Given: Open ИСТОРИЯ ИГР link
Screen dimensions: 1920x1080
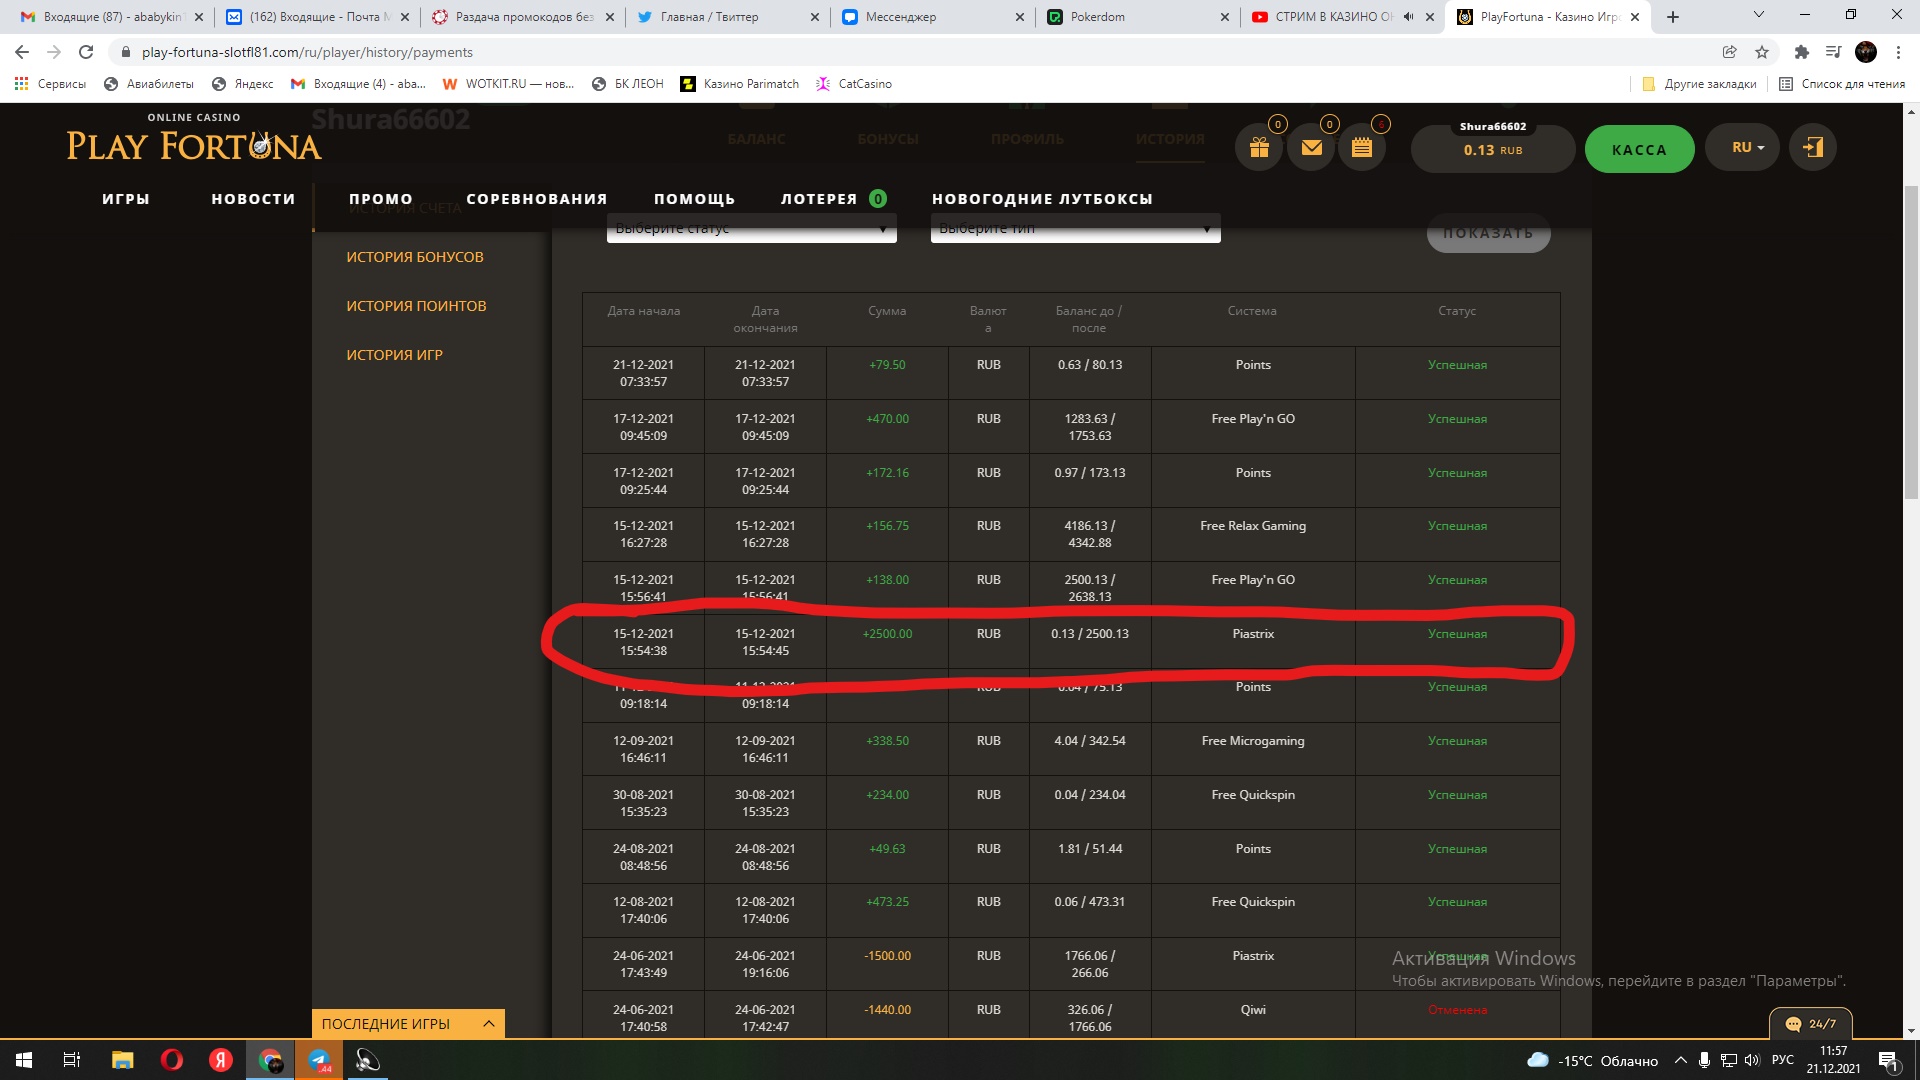Looking at the screenshot, I should pos(394,355).
